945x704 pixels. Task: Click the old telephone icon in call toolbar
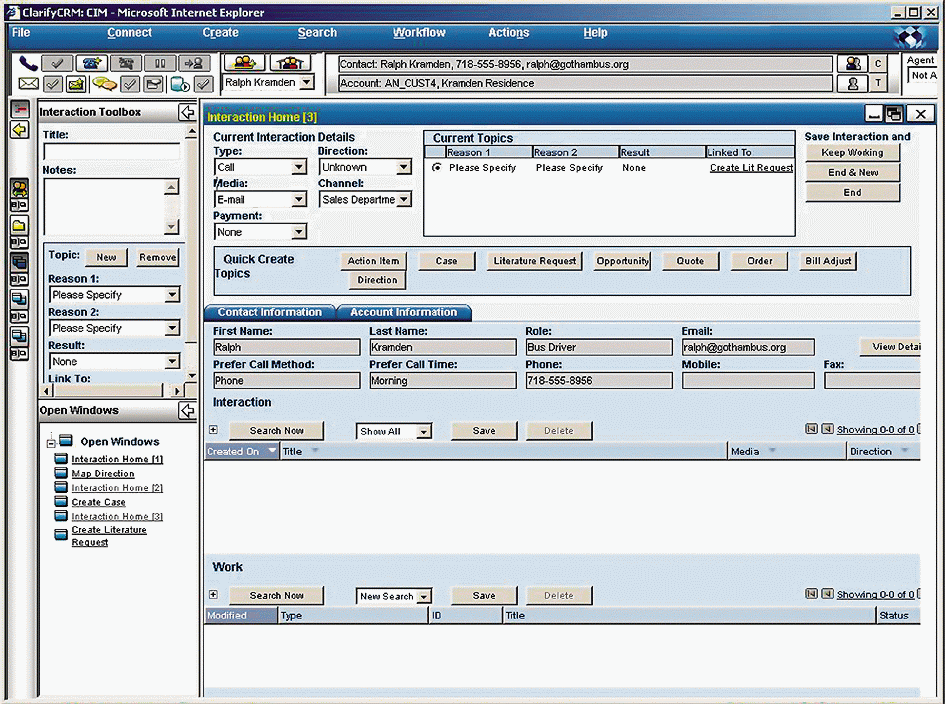tap(126, 63)
